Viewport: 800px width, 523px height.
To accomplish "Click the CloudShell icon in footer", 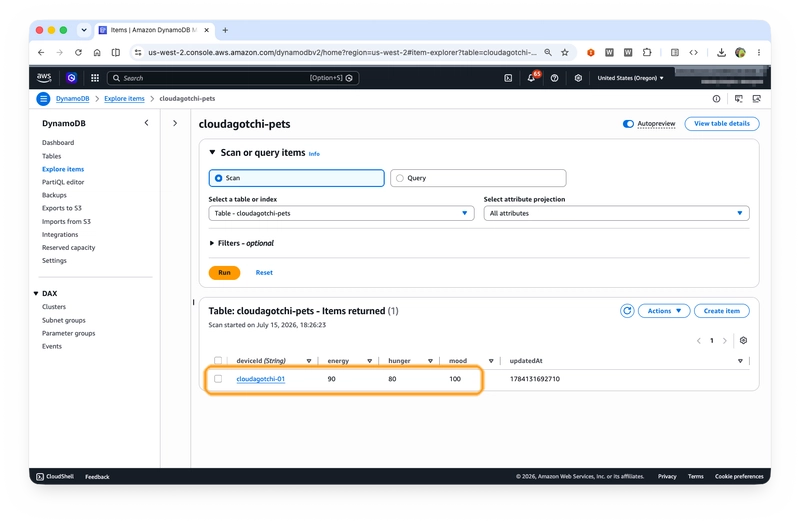I will pyautogui.click(x=40, y=477).
